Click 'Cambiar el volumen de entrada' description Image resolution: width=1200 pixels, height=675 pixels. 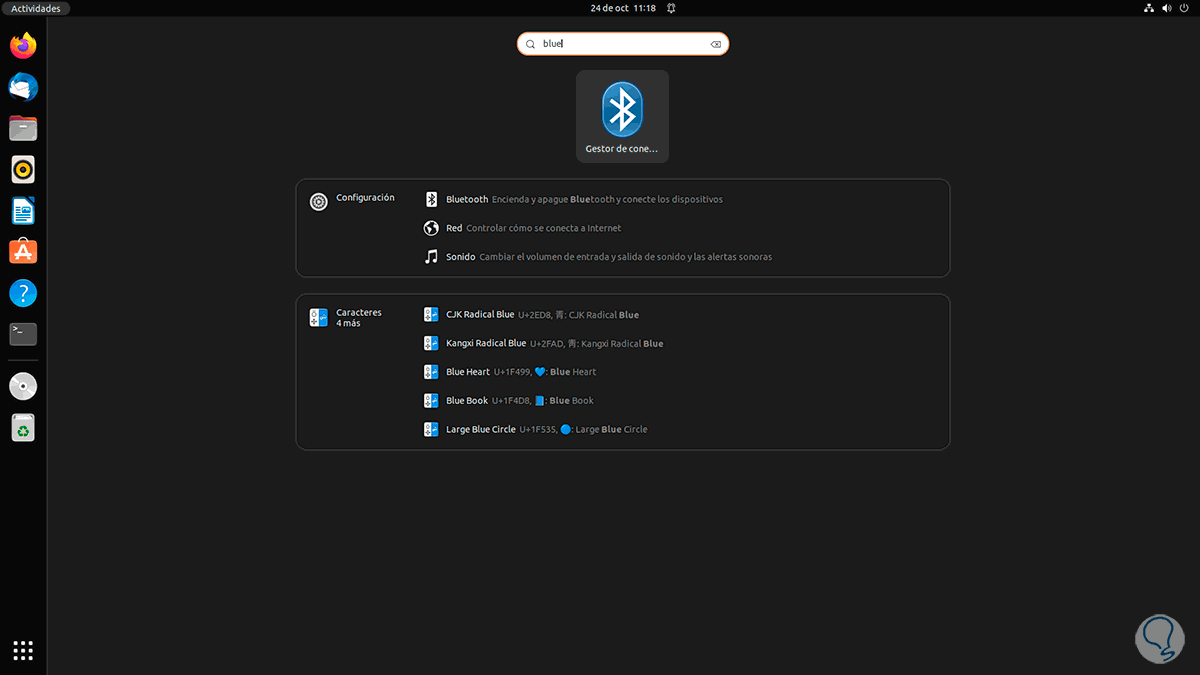coord(626,257)
